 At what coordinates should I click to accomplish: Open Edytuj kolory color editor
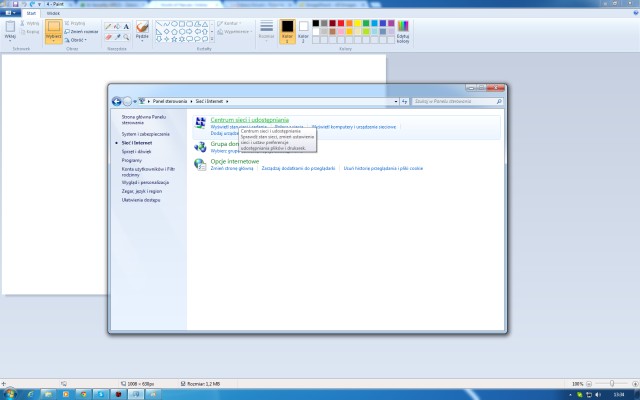pyautogui.click(x=403, y=31)
